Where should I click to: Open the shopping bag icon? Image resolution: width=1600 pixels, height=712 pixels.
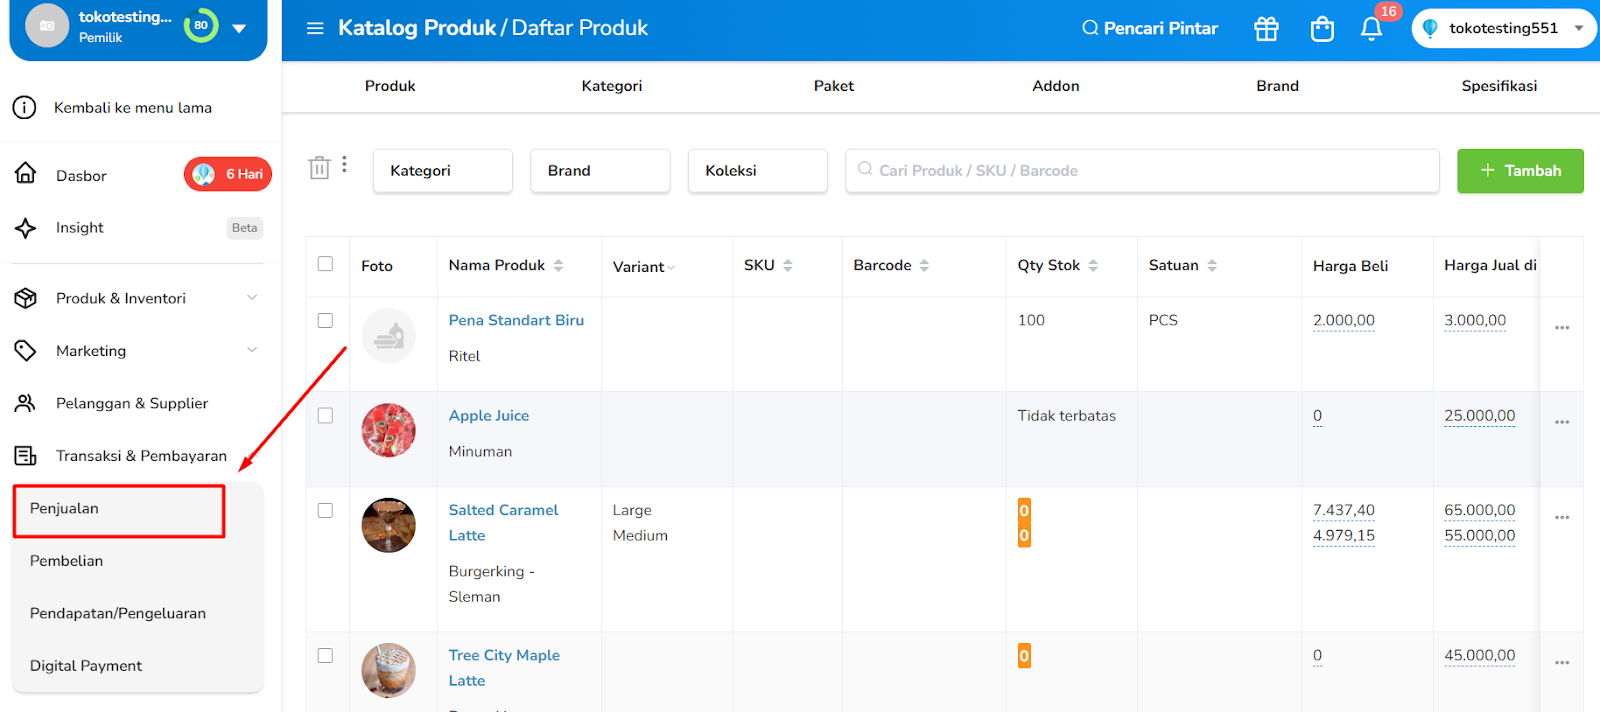click(x=1322, y=29)
